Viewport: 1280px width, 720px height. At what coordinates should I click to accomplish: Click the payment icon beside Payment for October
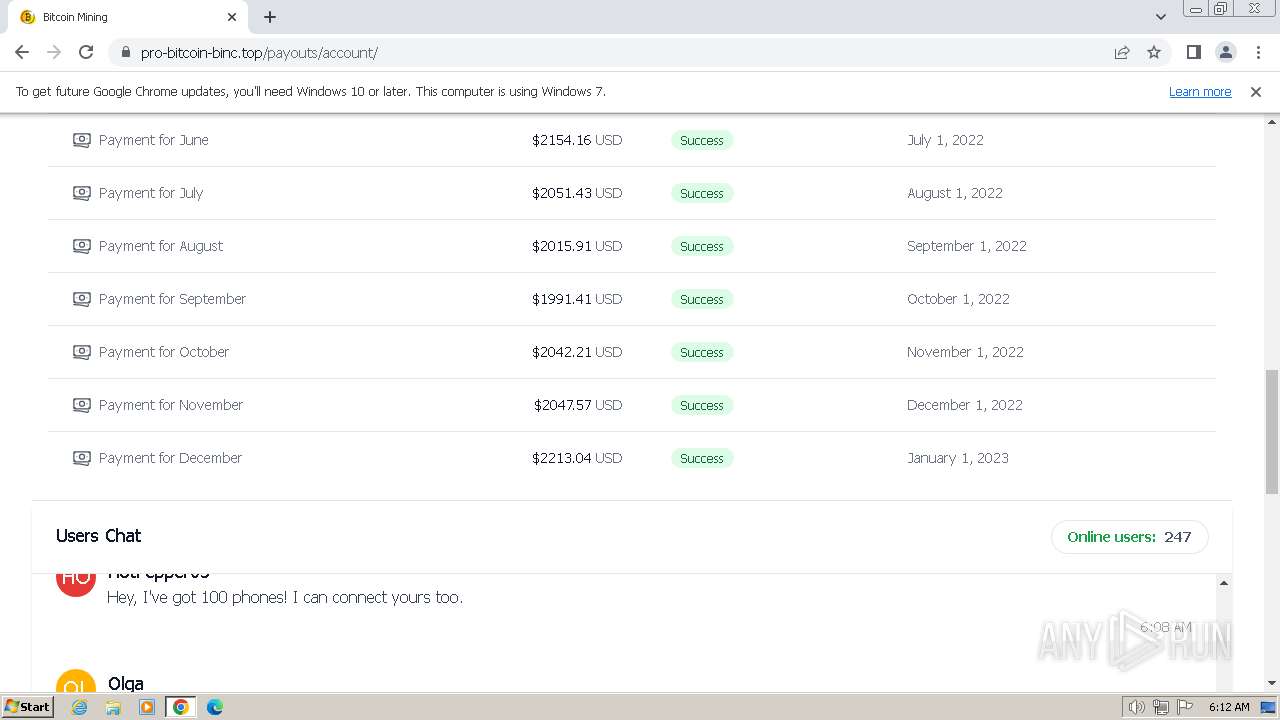(82, 352)
